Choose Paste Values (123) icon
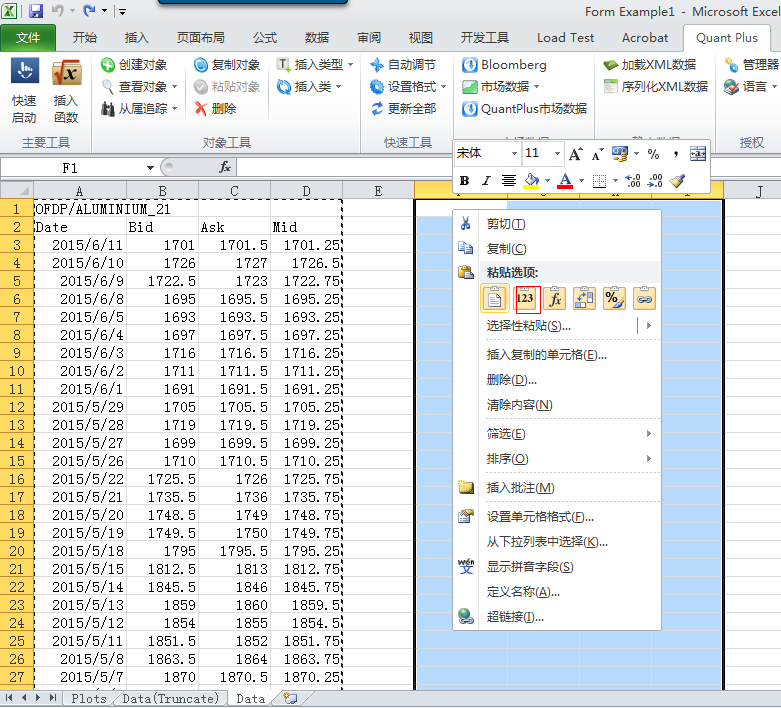Image resolution: width=781 pixels, height=708 pixels. (527, 299)
